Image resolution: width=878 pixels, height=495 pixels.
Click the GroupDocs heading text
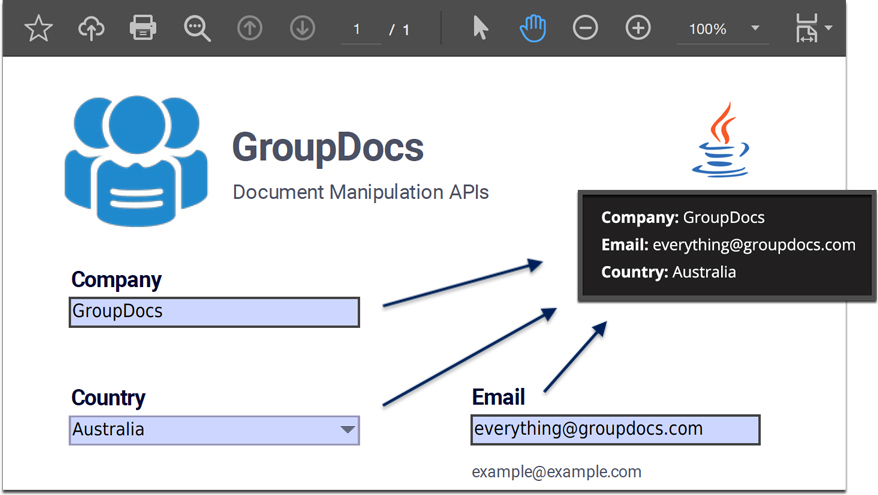[328, 148]
